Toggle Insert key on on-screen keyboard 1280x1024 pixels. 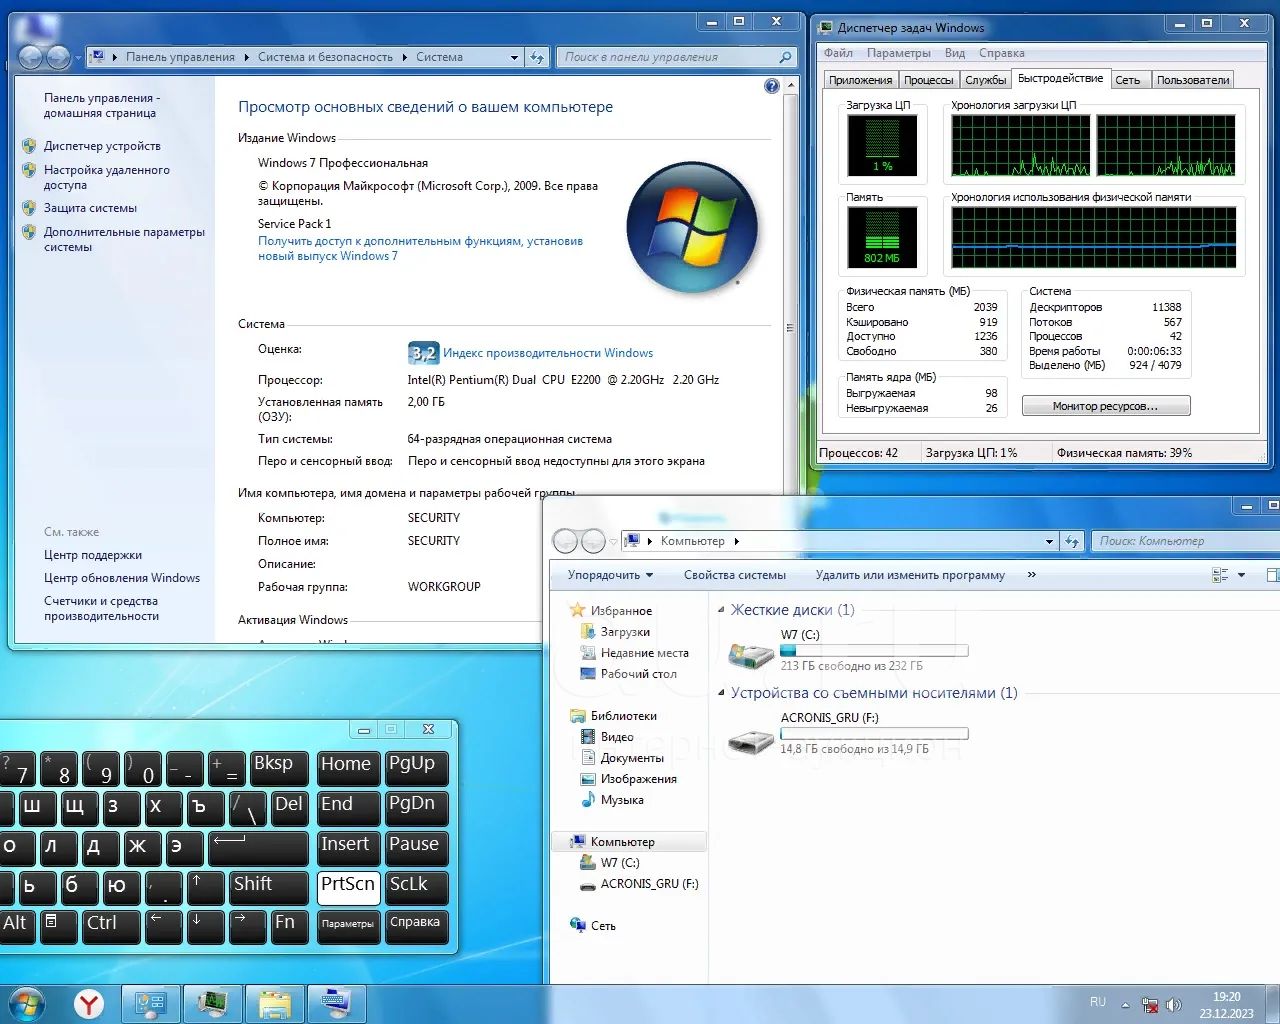click(348, 847)
